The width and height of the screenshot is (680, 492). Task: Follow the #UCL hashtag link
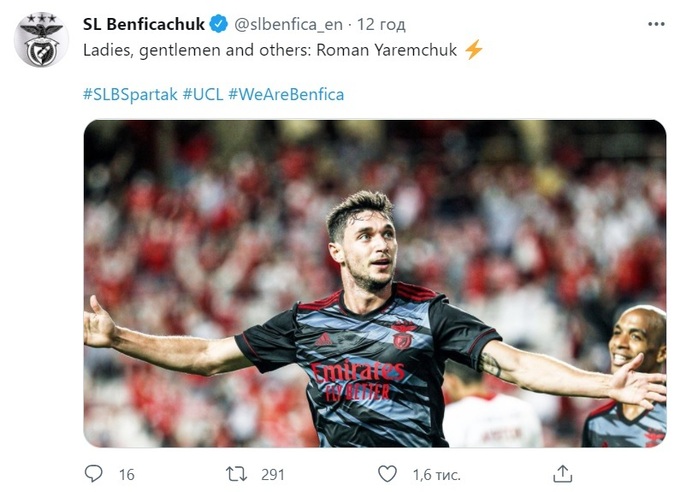point(203,93)
